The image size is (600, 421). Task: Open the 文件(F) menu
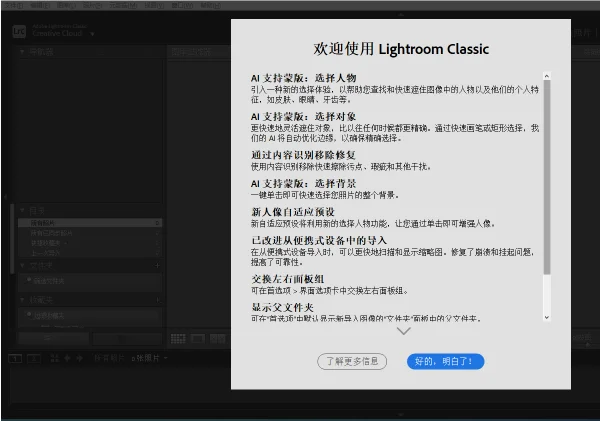14,5
